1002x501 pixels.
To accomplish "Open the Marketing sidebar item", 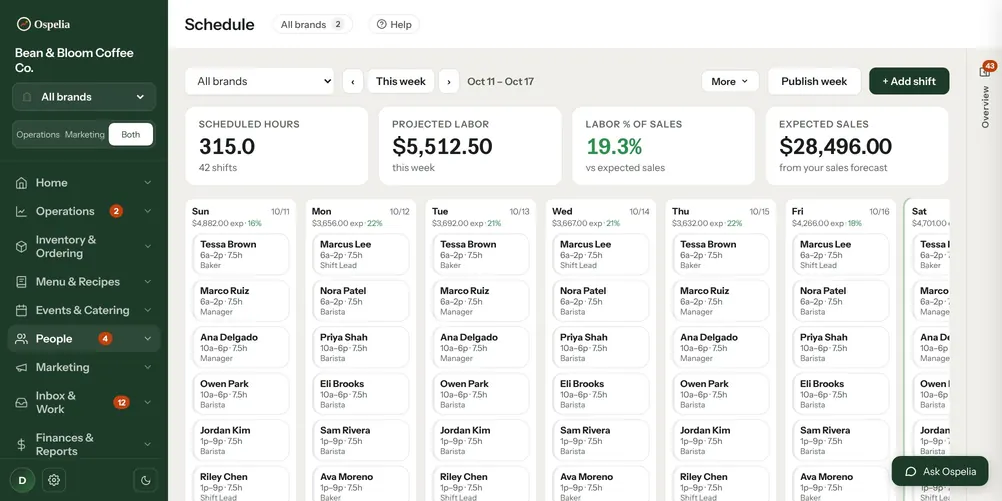I will (x=84, y=367).
